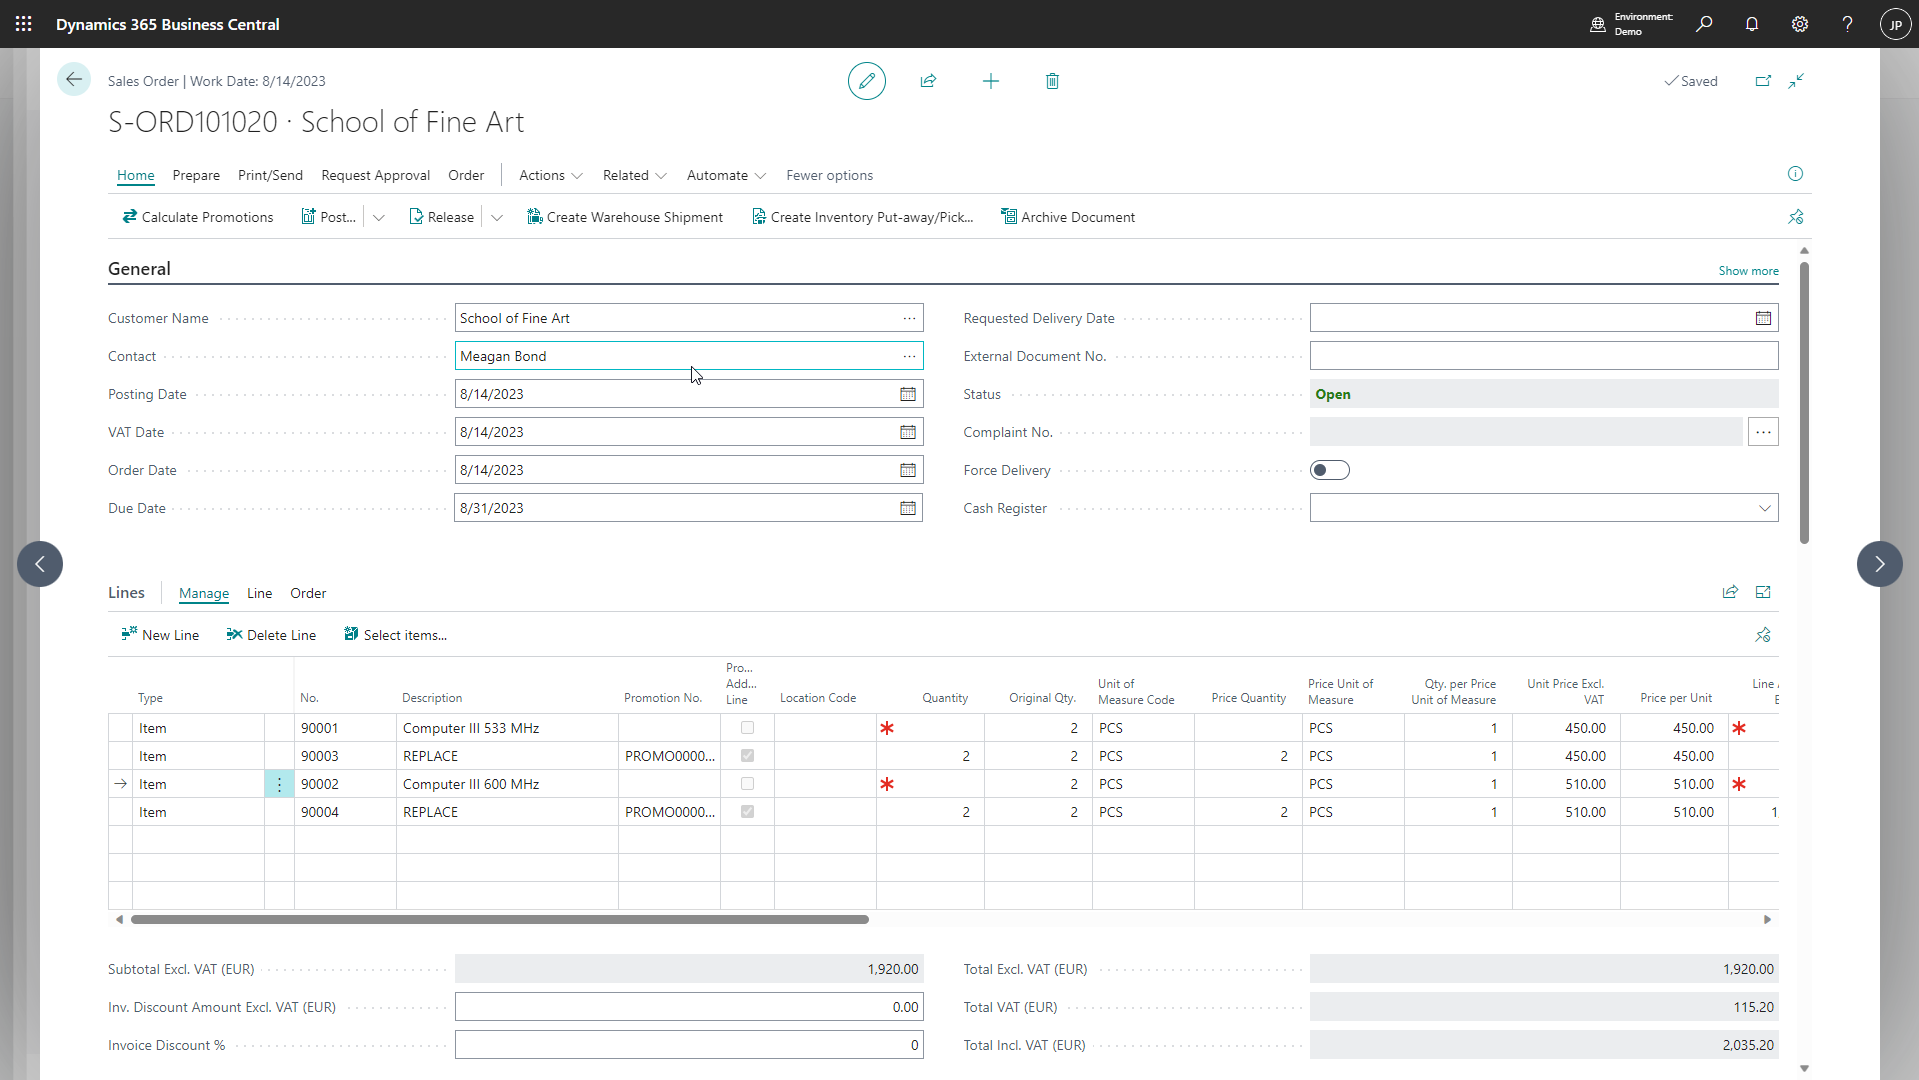Click the back arrow button

(74, 80)
